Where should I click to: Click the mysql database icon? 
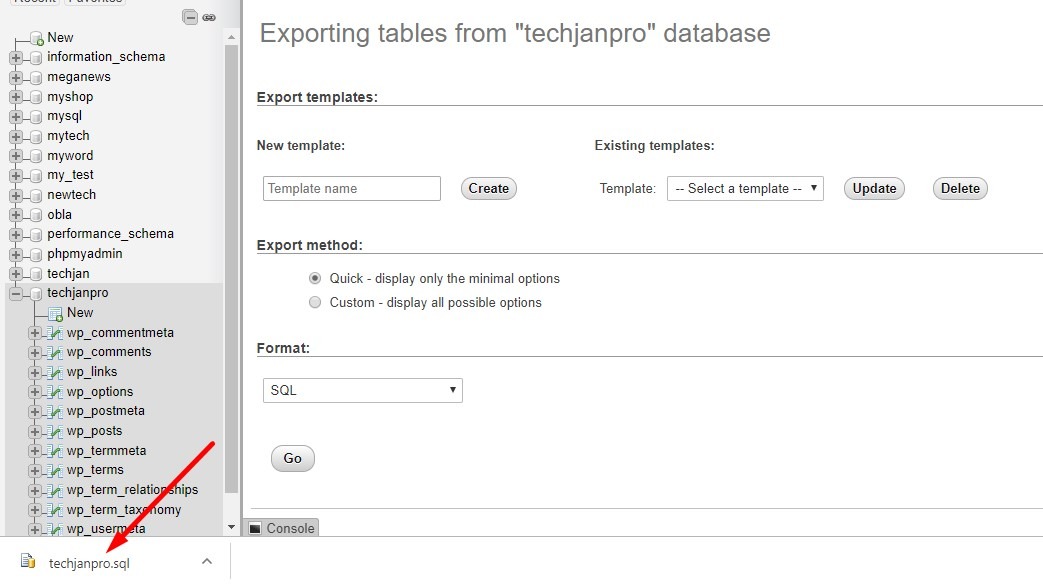click(x=36, y=116)
